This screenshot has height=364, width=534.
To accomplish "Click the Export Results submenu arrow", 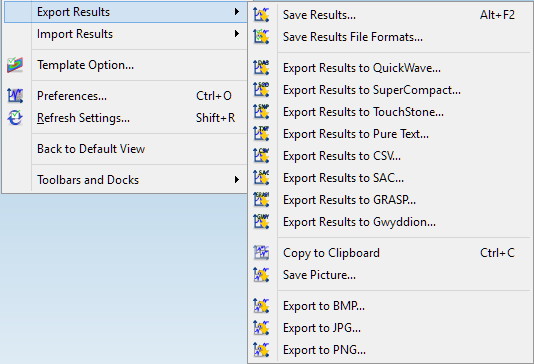I will click(237, 12).
